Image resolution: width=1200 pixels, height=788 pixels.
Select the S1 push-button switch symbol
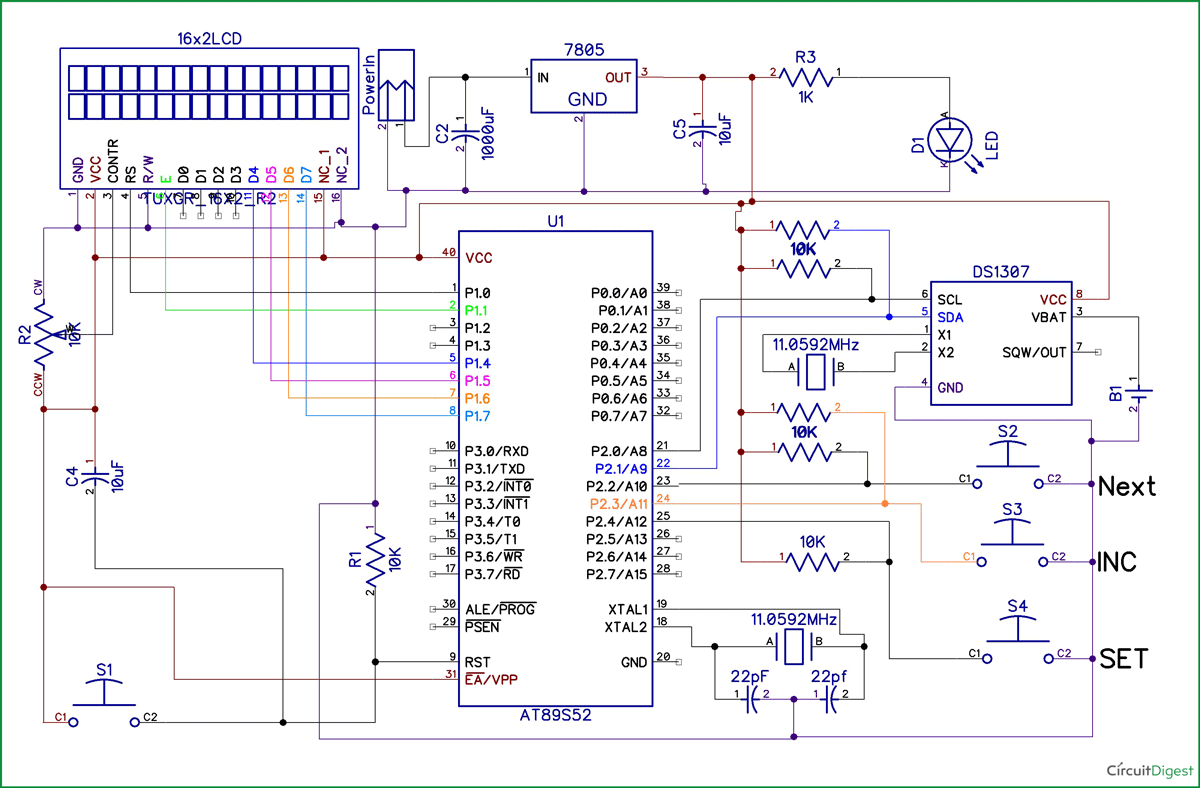[x=103, y=702]
